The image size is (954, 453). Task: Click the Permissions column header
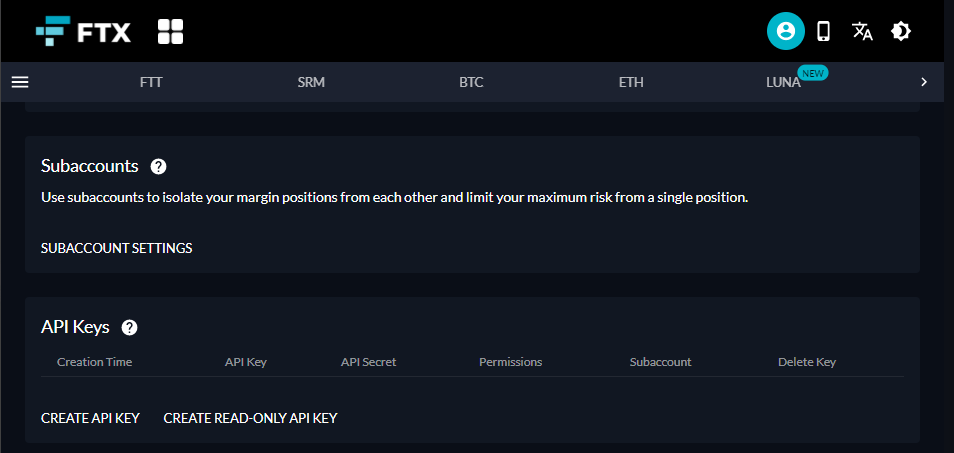click(x=510, y=362)
